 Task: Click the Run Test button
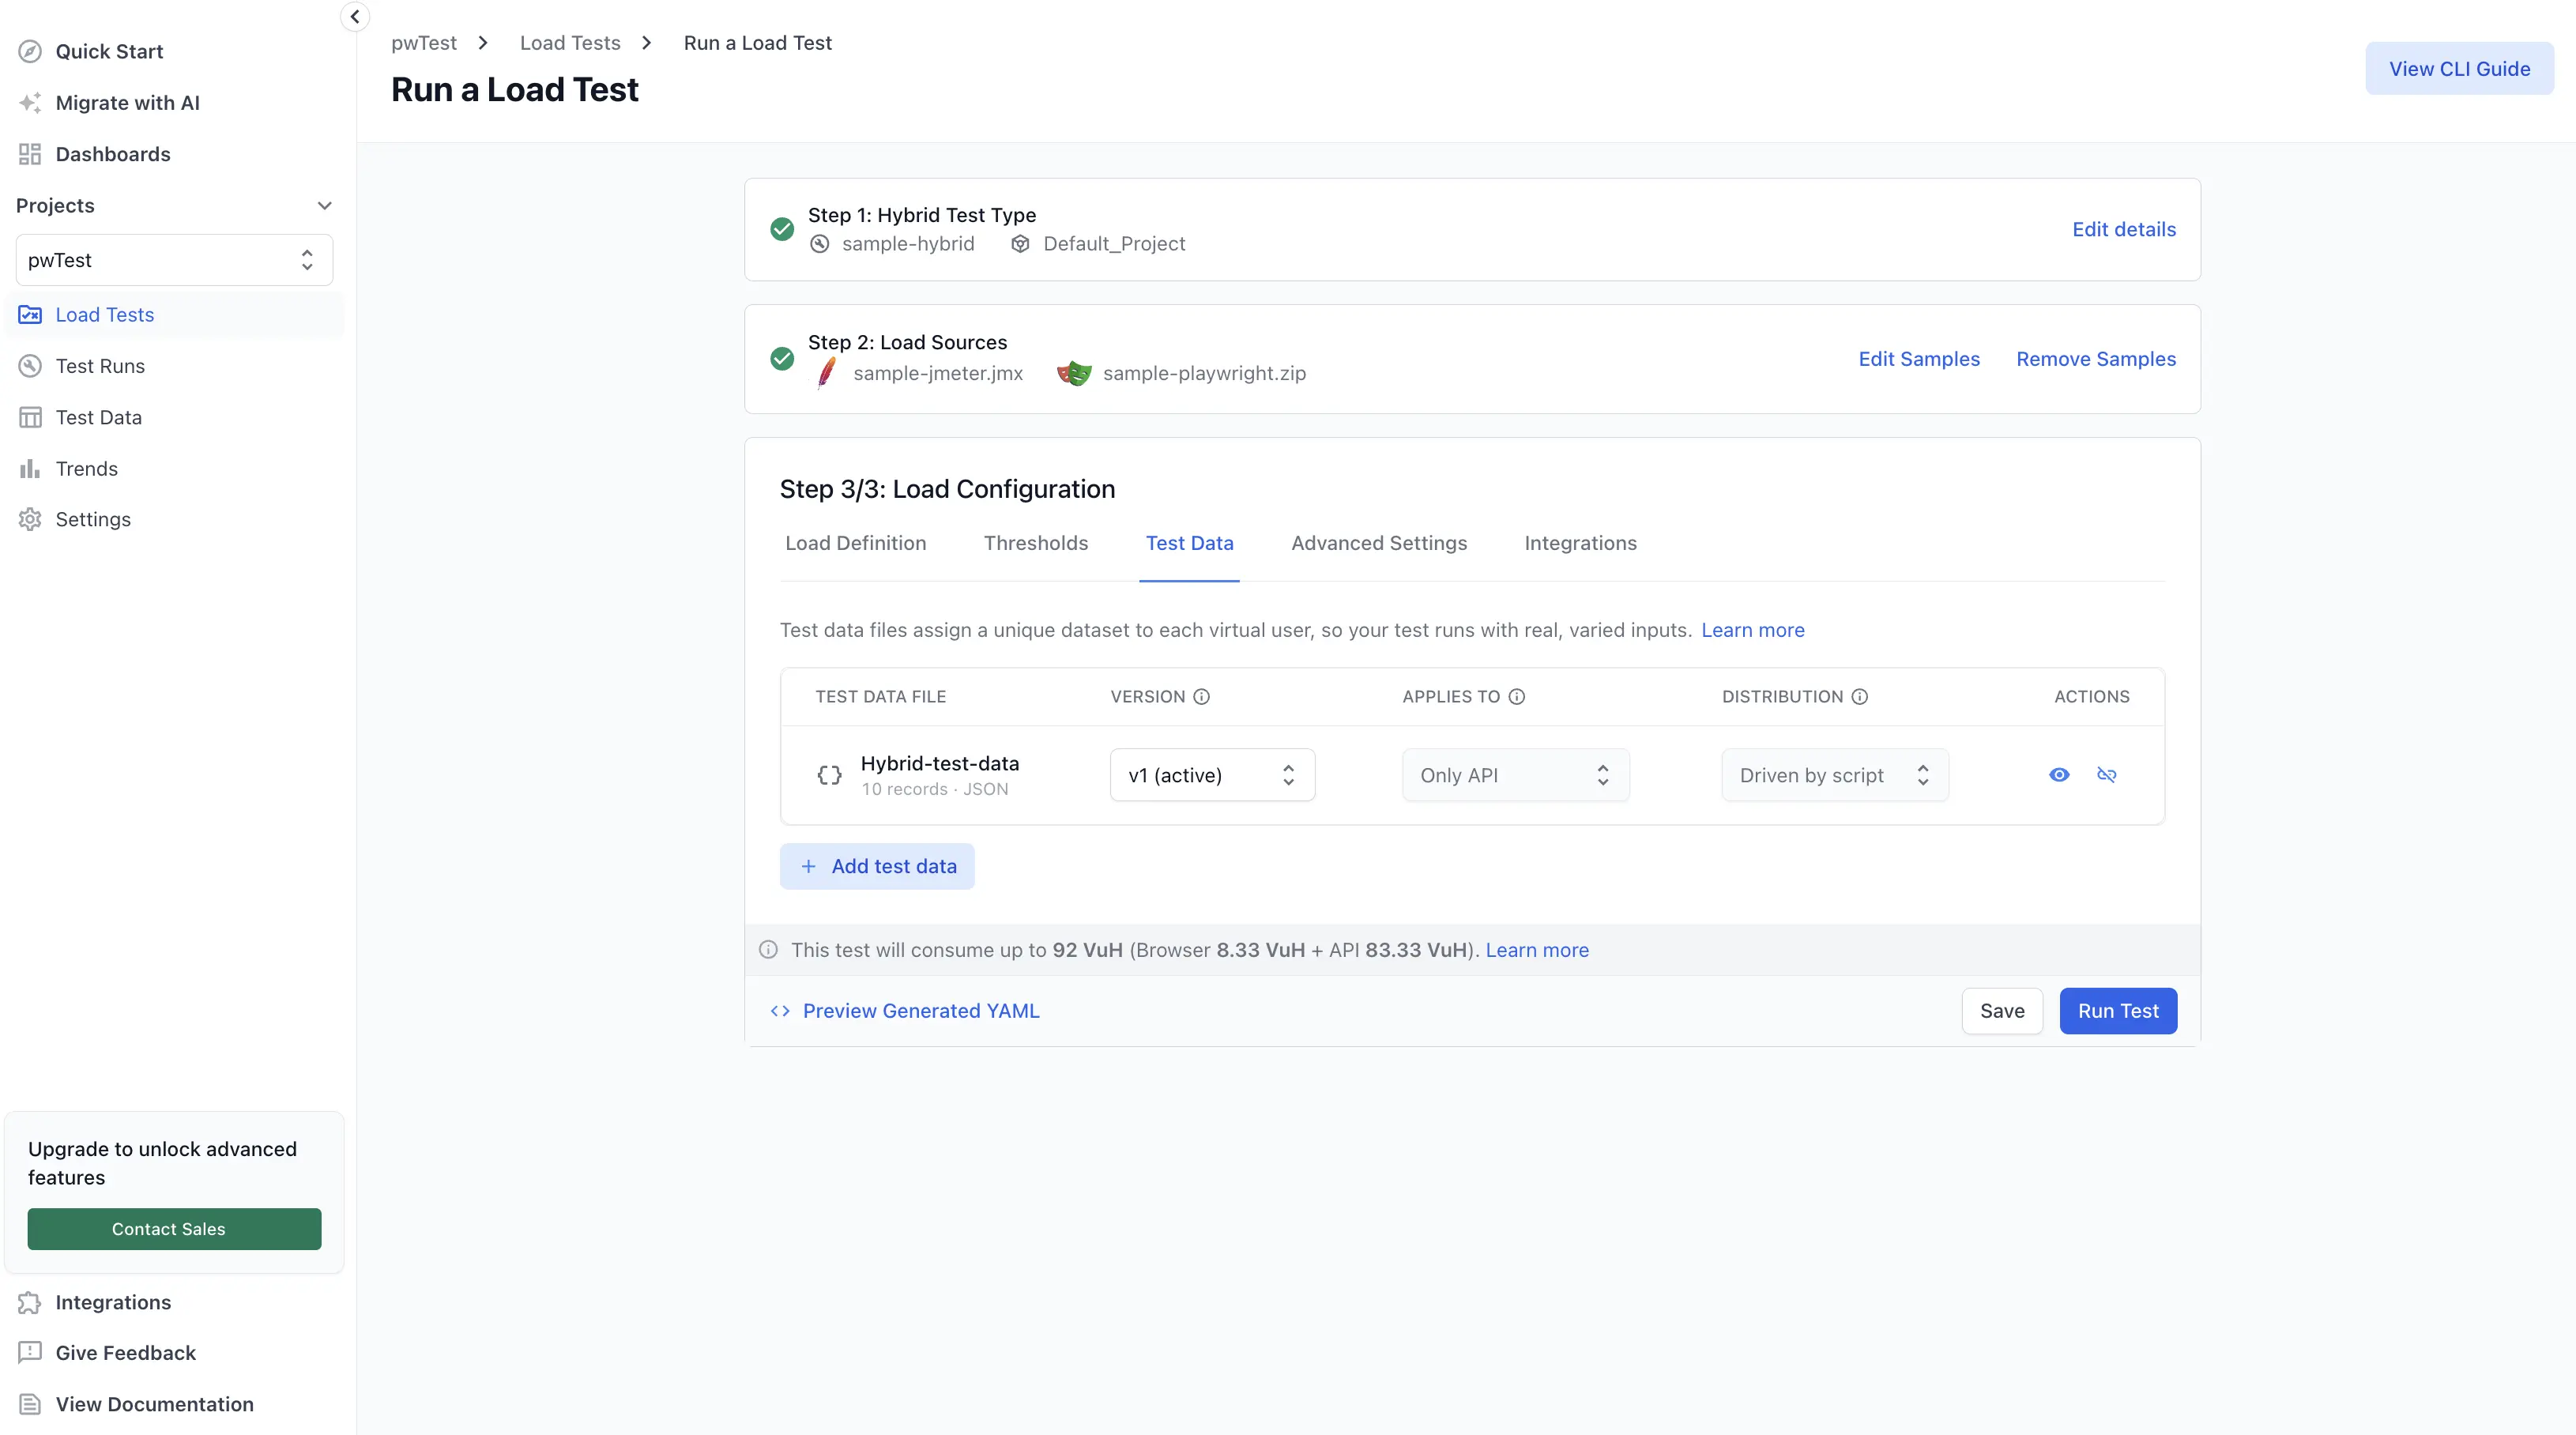[x=2118, y=1011]
